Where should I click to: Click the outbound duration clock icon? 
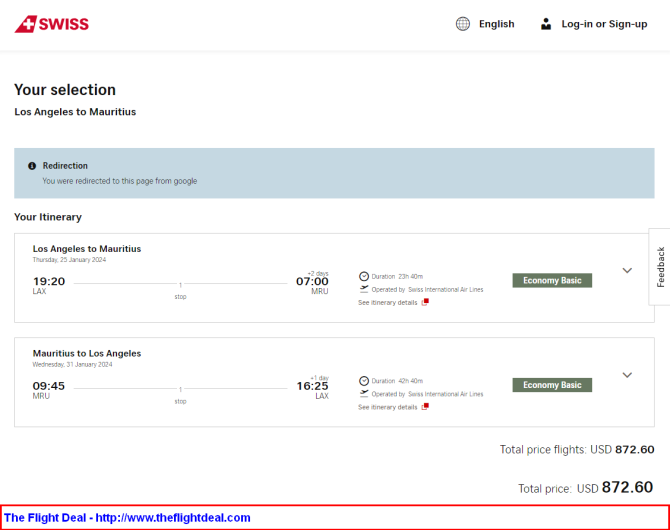pyautogui.click(x=364, y=276)
